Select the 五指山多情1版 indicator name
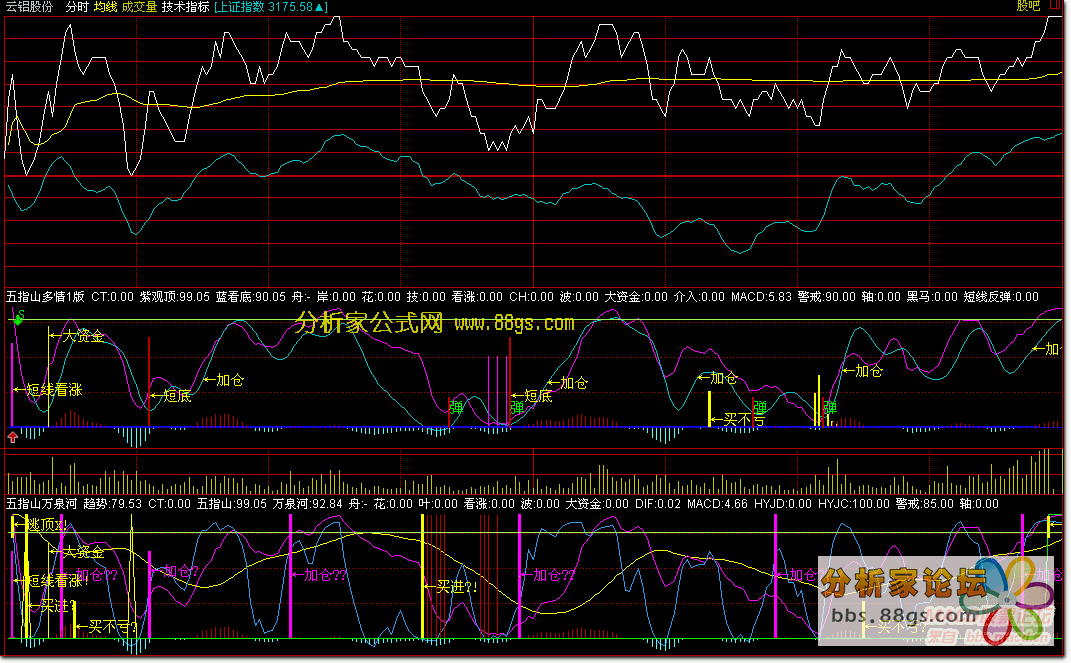Screen dimensions: 1071x663 (45, 297)
